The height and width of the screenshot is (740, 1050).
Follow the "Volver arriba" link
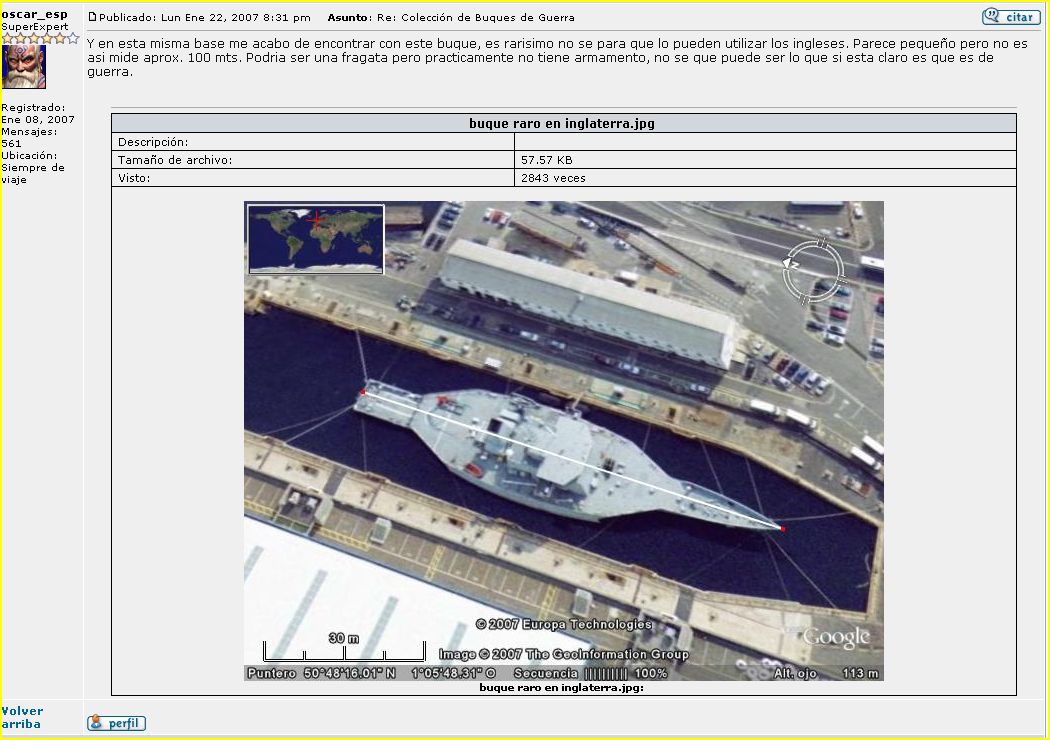point(22,717)
